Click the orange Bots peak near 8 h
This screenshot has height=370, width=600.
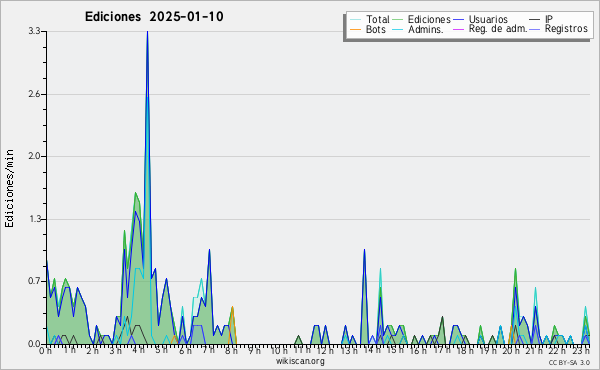pos(232,308)
